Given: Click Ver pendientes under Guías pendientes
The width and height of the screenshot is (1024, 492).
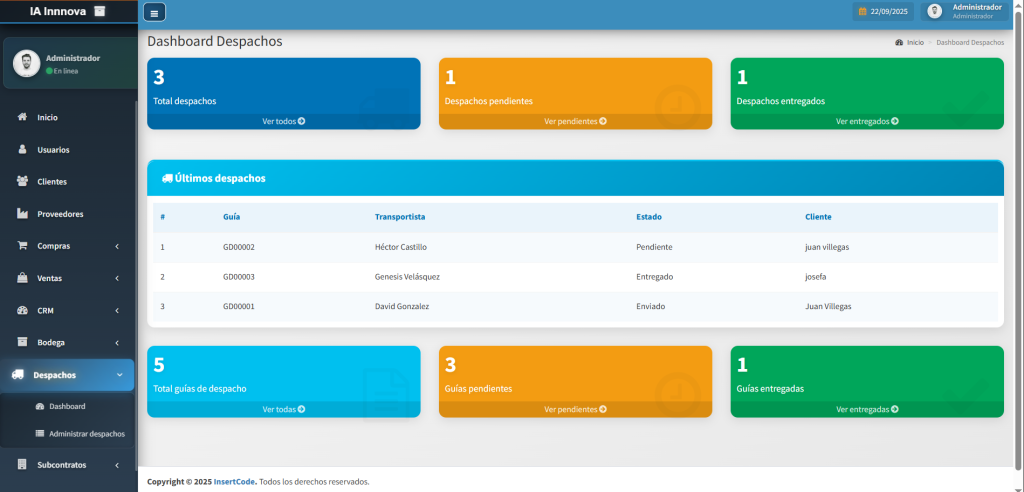Looking at the screenshot, I should 575,409.
